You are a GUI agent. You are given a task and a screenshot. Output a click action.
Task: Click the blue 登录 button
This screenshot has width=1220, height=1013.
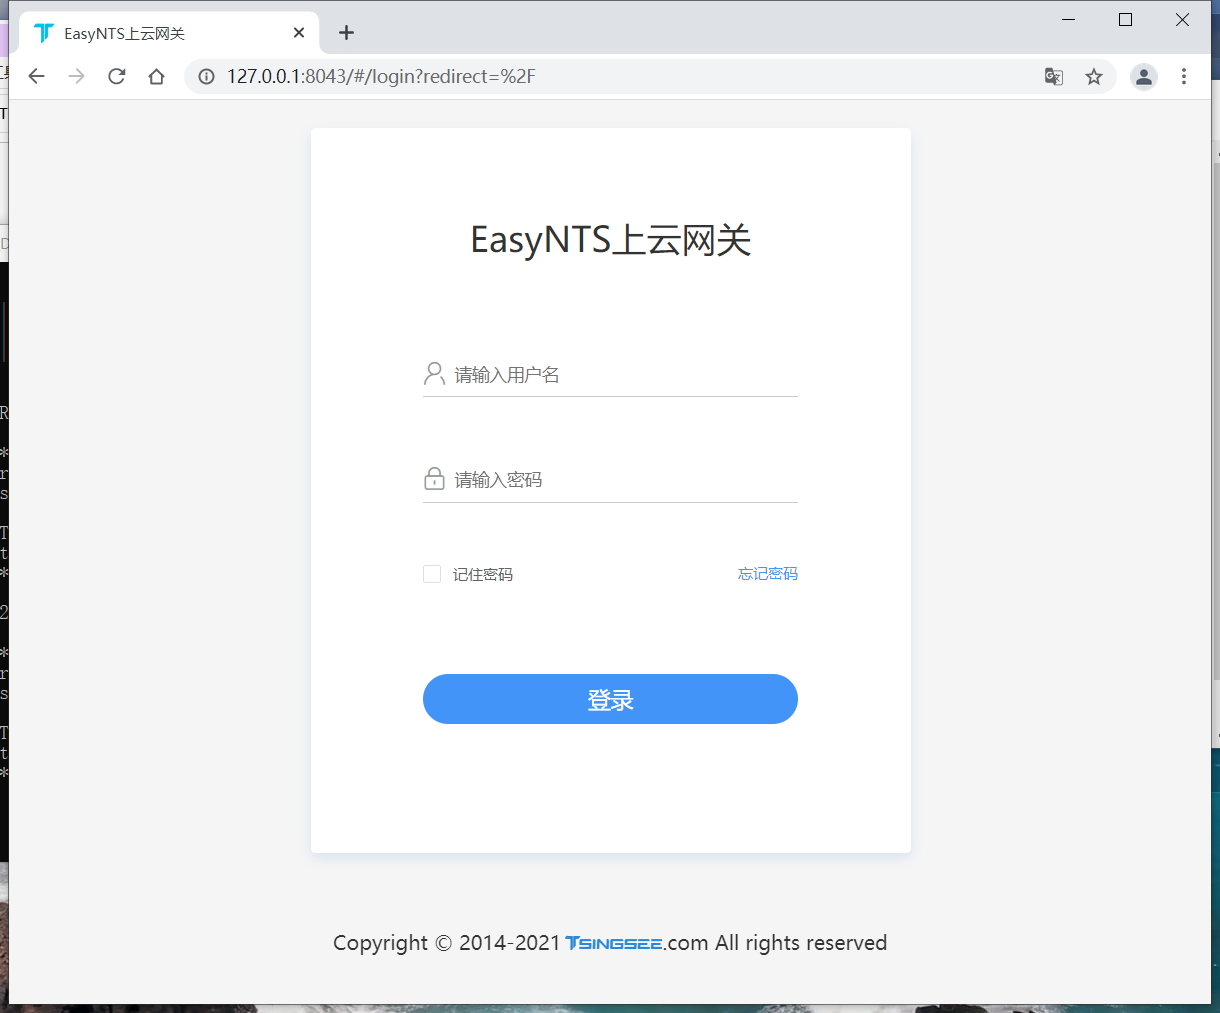(610, 699)
